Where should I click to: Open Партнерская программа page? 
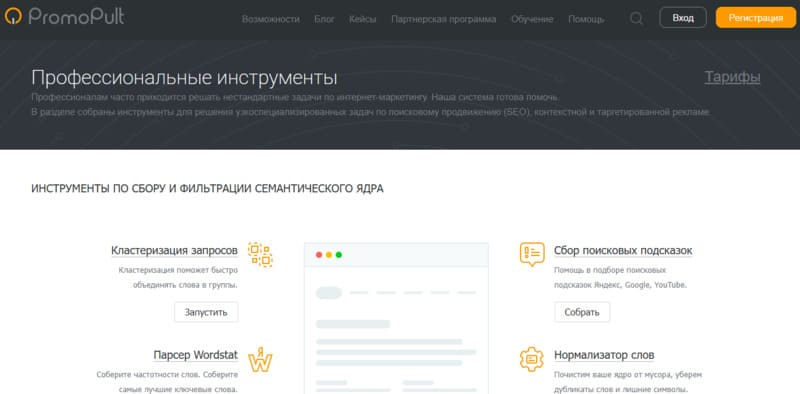pyautogui.click(x=443, y=19)
